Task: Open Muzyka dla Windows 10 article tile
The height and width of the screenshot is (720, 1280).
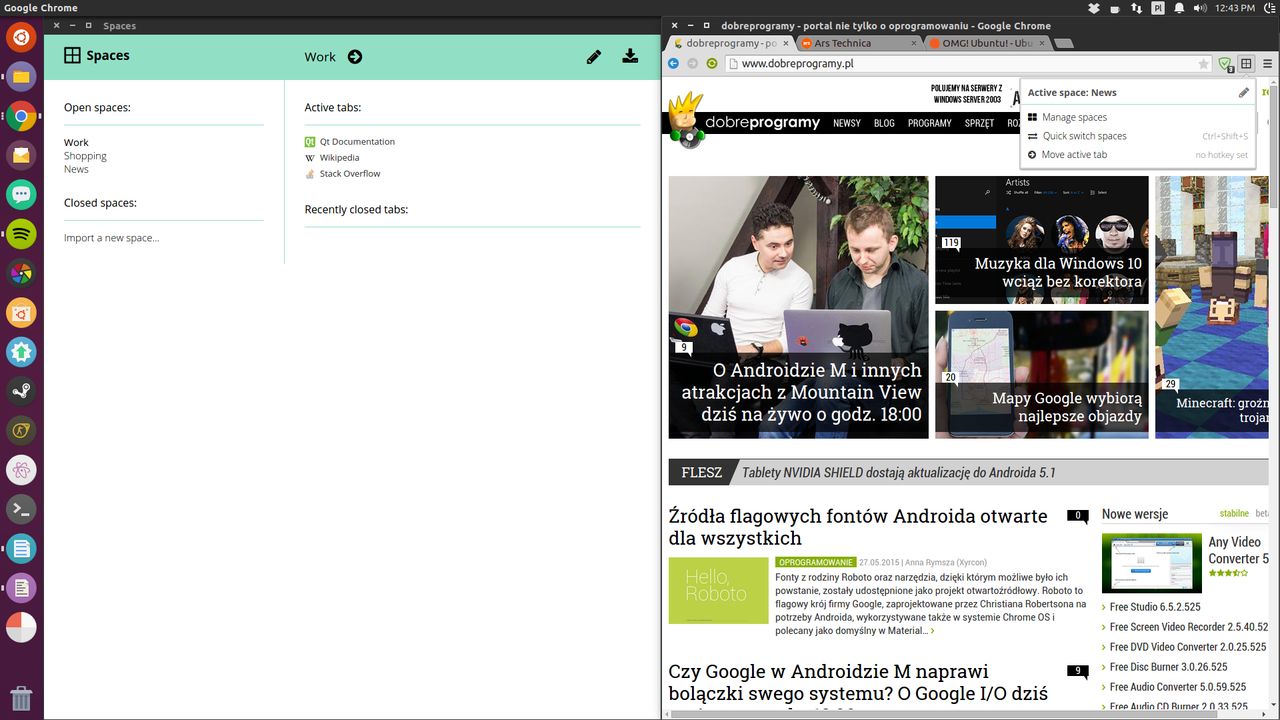Action: pyautogui.click(x=1042, y=240)
